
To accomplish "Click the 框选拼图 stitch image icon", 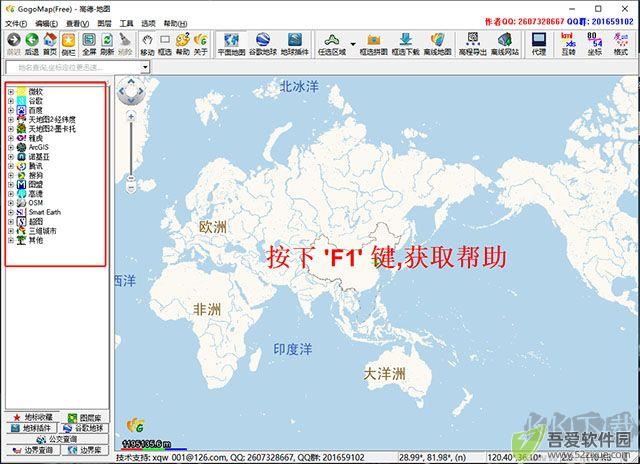I will (373, 44).
